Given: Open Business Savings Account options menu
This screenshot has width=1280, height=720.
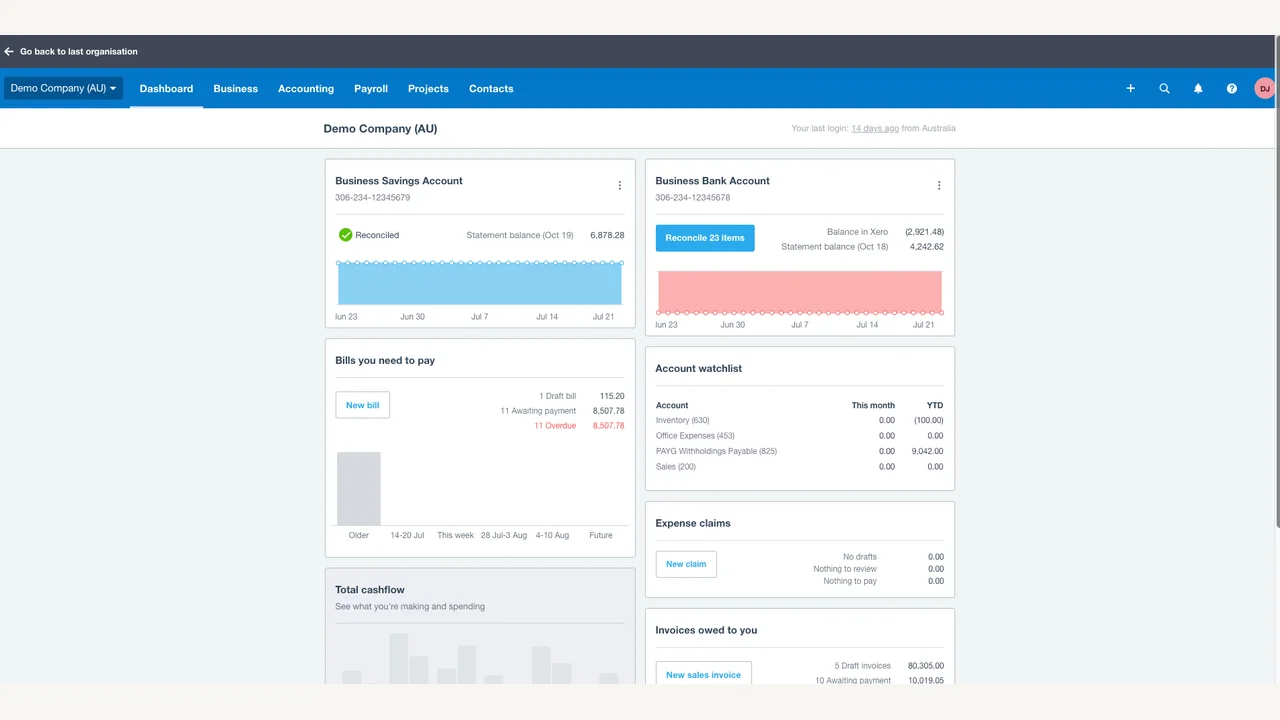Looking at the screenshot, I should pos(619,185).
